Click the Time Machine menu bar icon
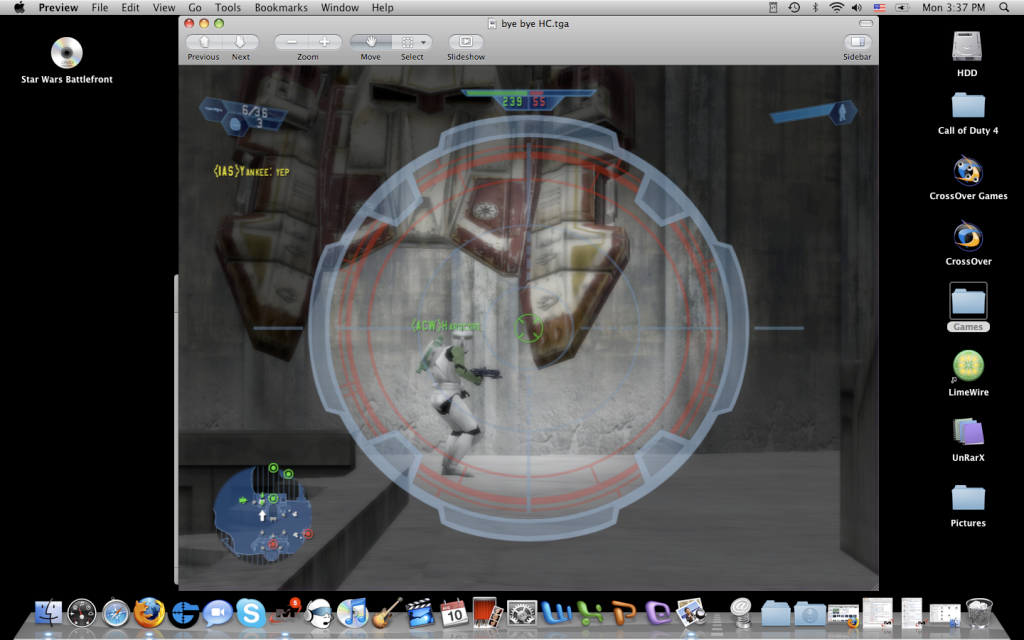1024x640 pixels. [x=794, y=8]
